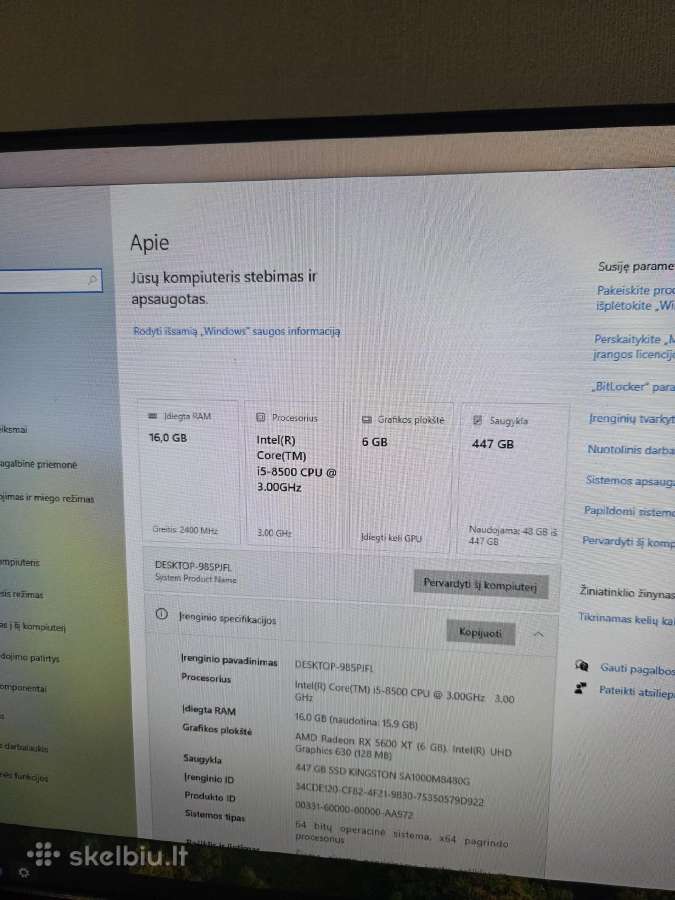The width and height of the screenshot is (675, 900).
Task: Select sidebar item ending in 'darbalaukis'
Action: pyautogui.click(x=24, y=747)
